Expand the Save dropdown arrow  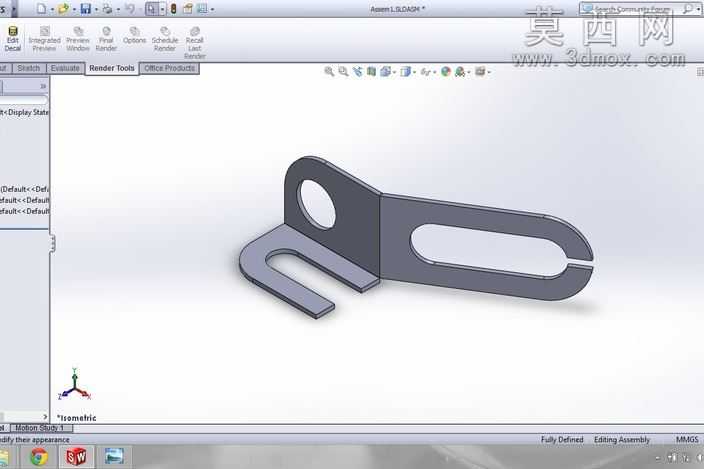tap(96, 9)
